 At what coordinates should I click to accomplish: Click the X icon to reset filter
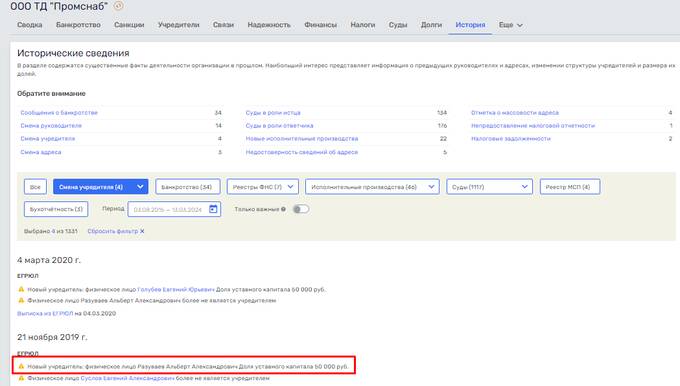click(x=142, y=231)
